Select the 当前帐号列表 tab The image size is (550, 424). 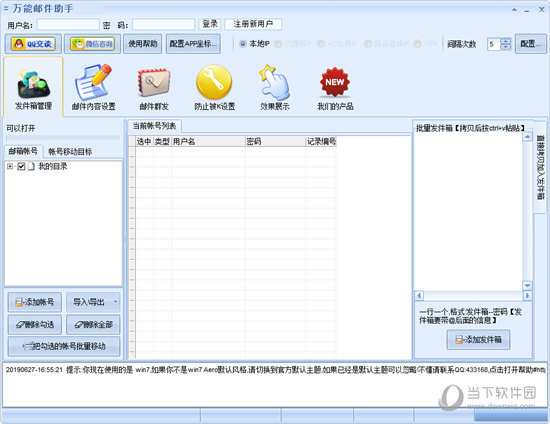154,126
